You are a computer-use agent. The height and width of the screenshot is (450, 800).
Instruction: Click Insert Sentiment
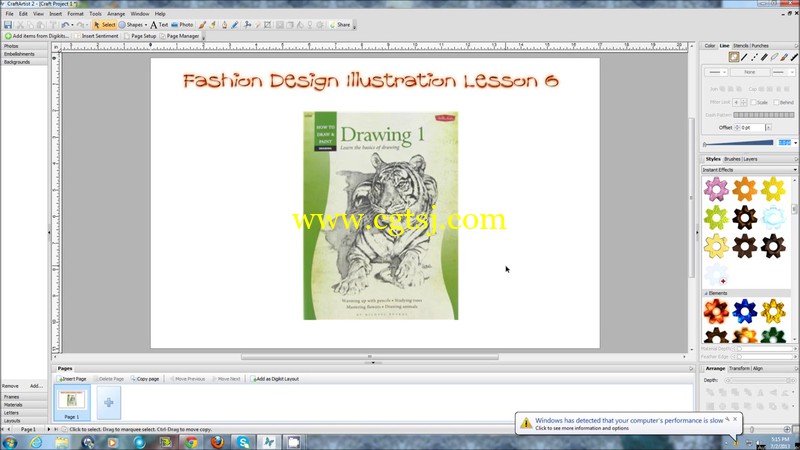click(96, 36)
